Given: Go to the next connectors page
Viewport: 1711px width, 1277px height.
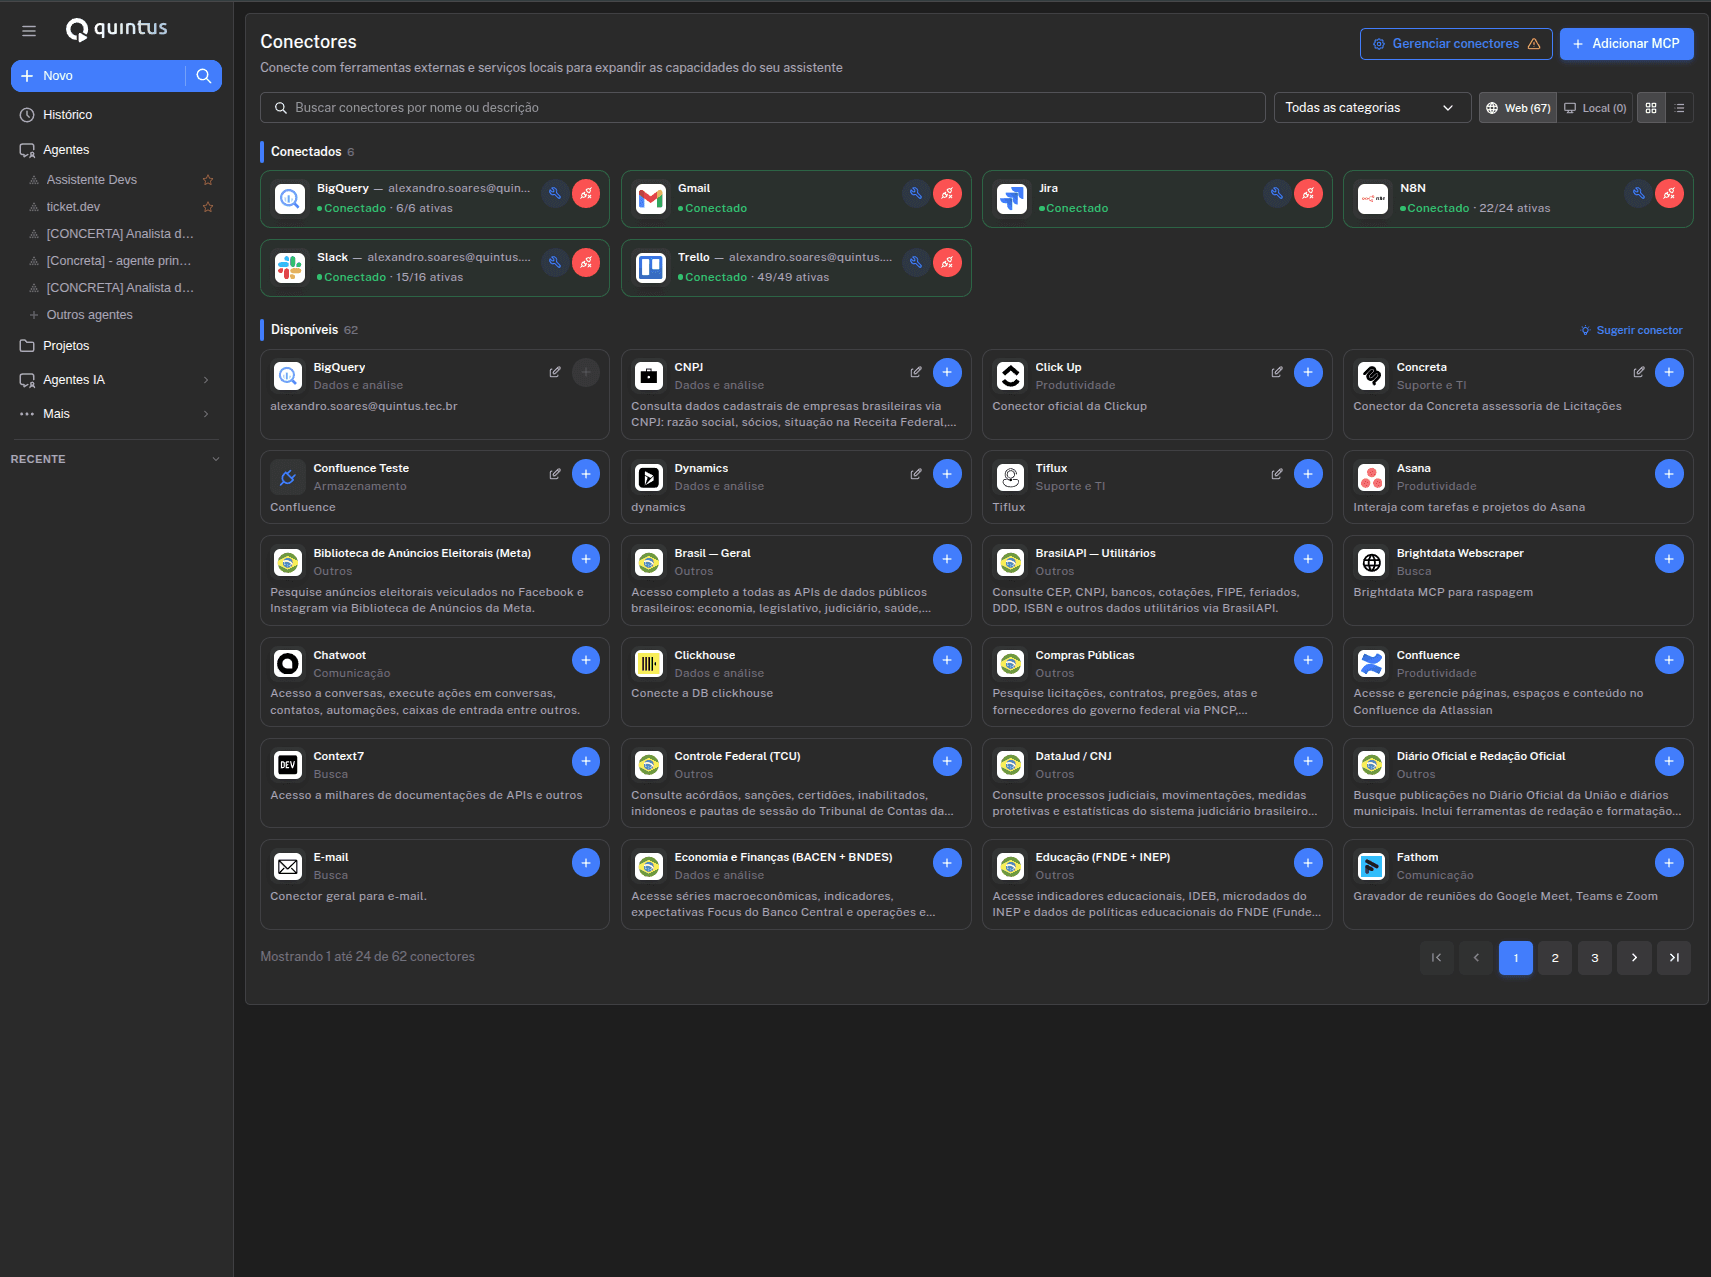Looking at the screenshot, I should tap(1634, 958).
